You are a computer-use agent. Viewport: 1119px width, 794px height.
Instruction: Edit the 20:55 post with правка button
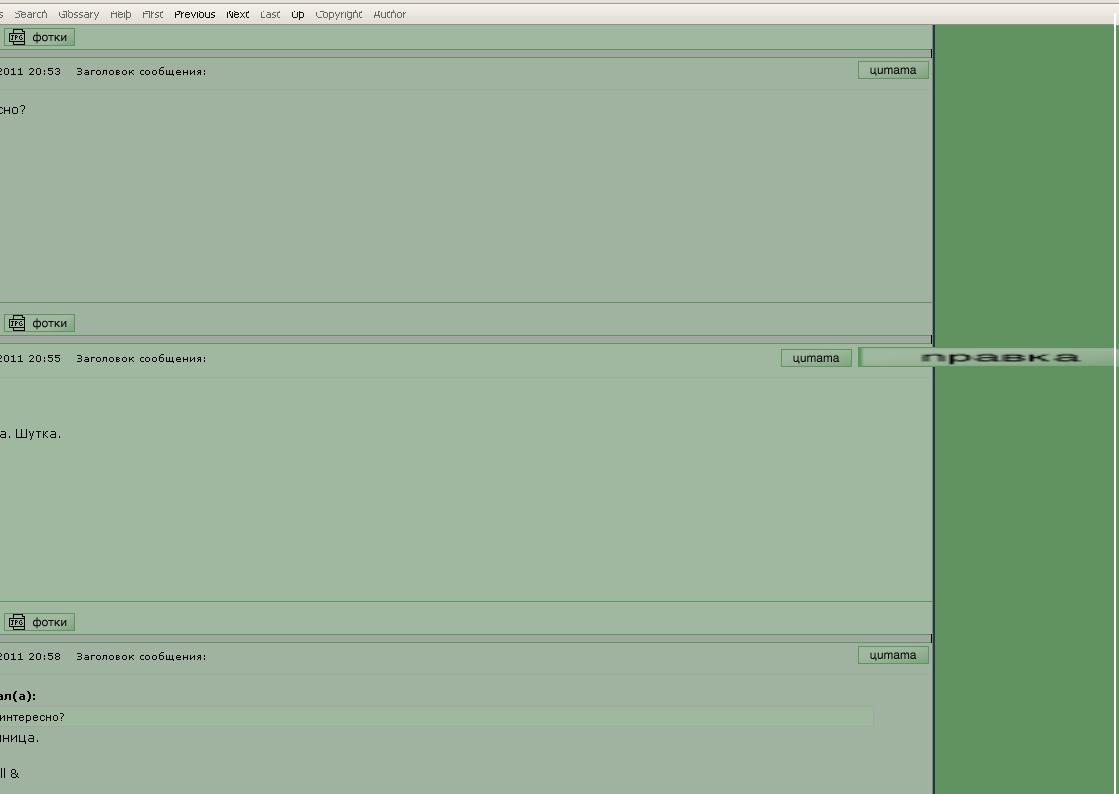[988, 357]
